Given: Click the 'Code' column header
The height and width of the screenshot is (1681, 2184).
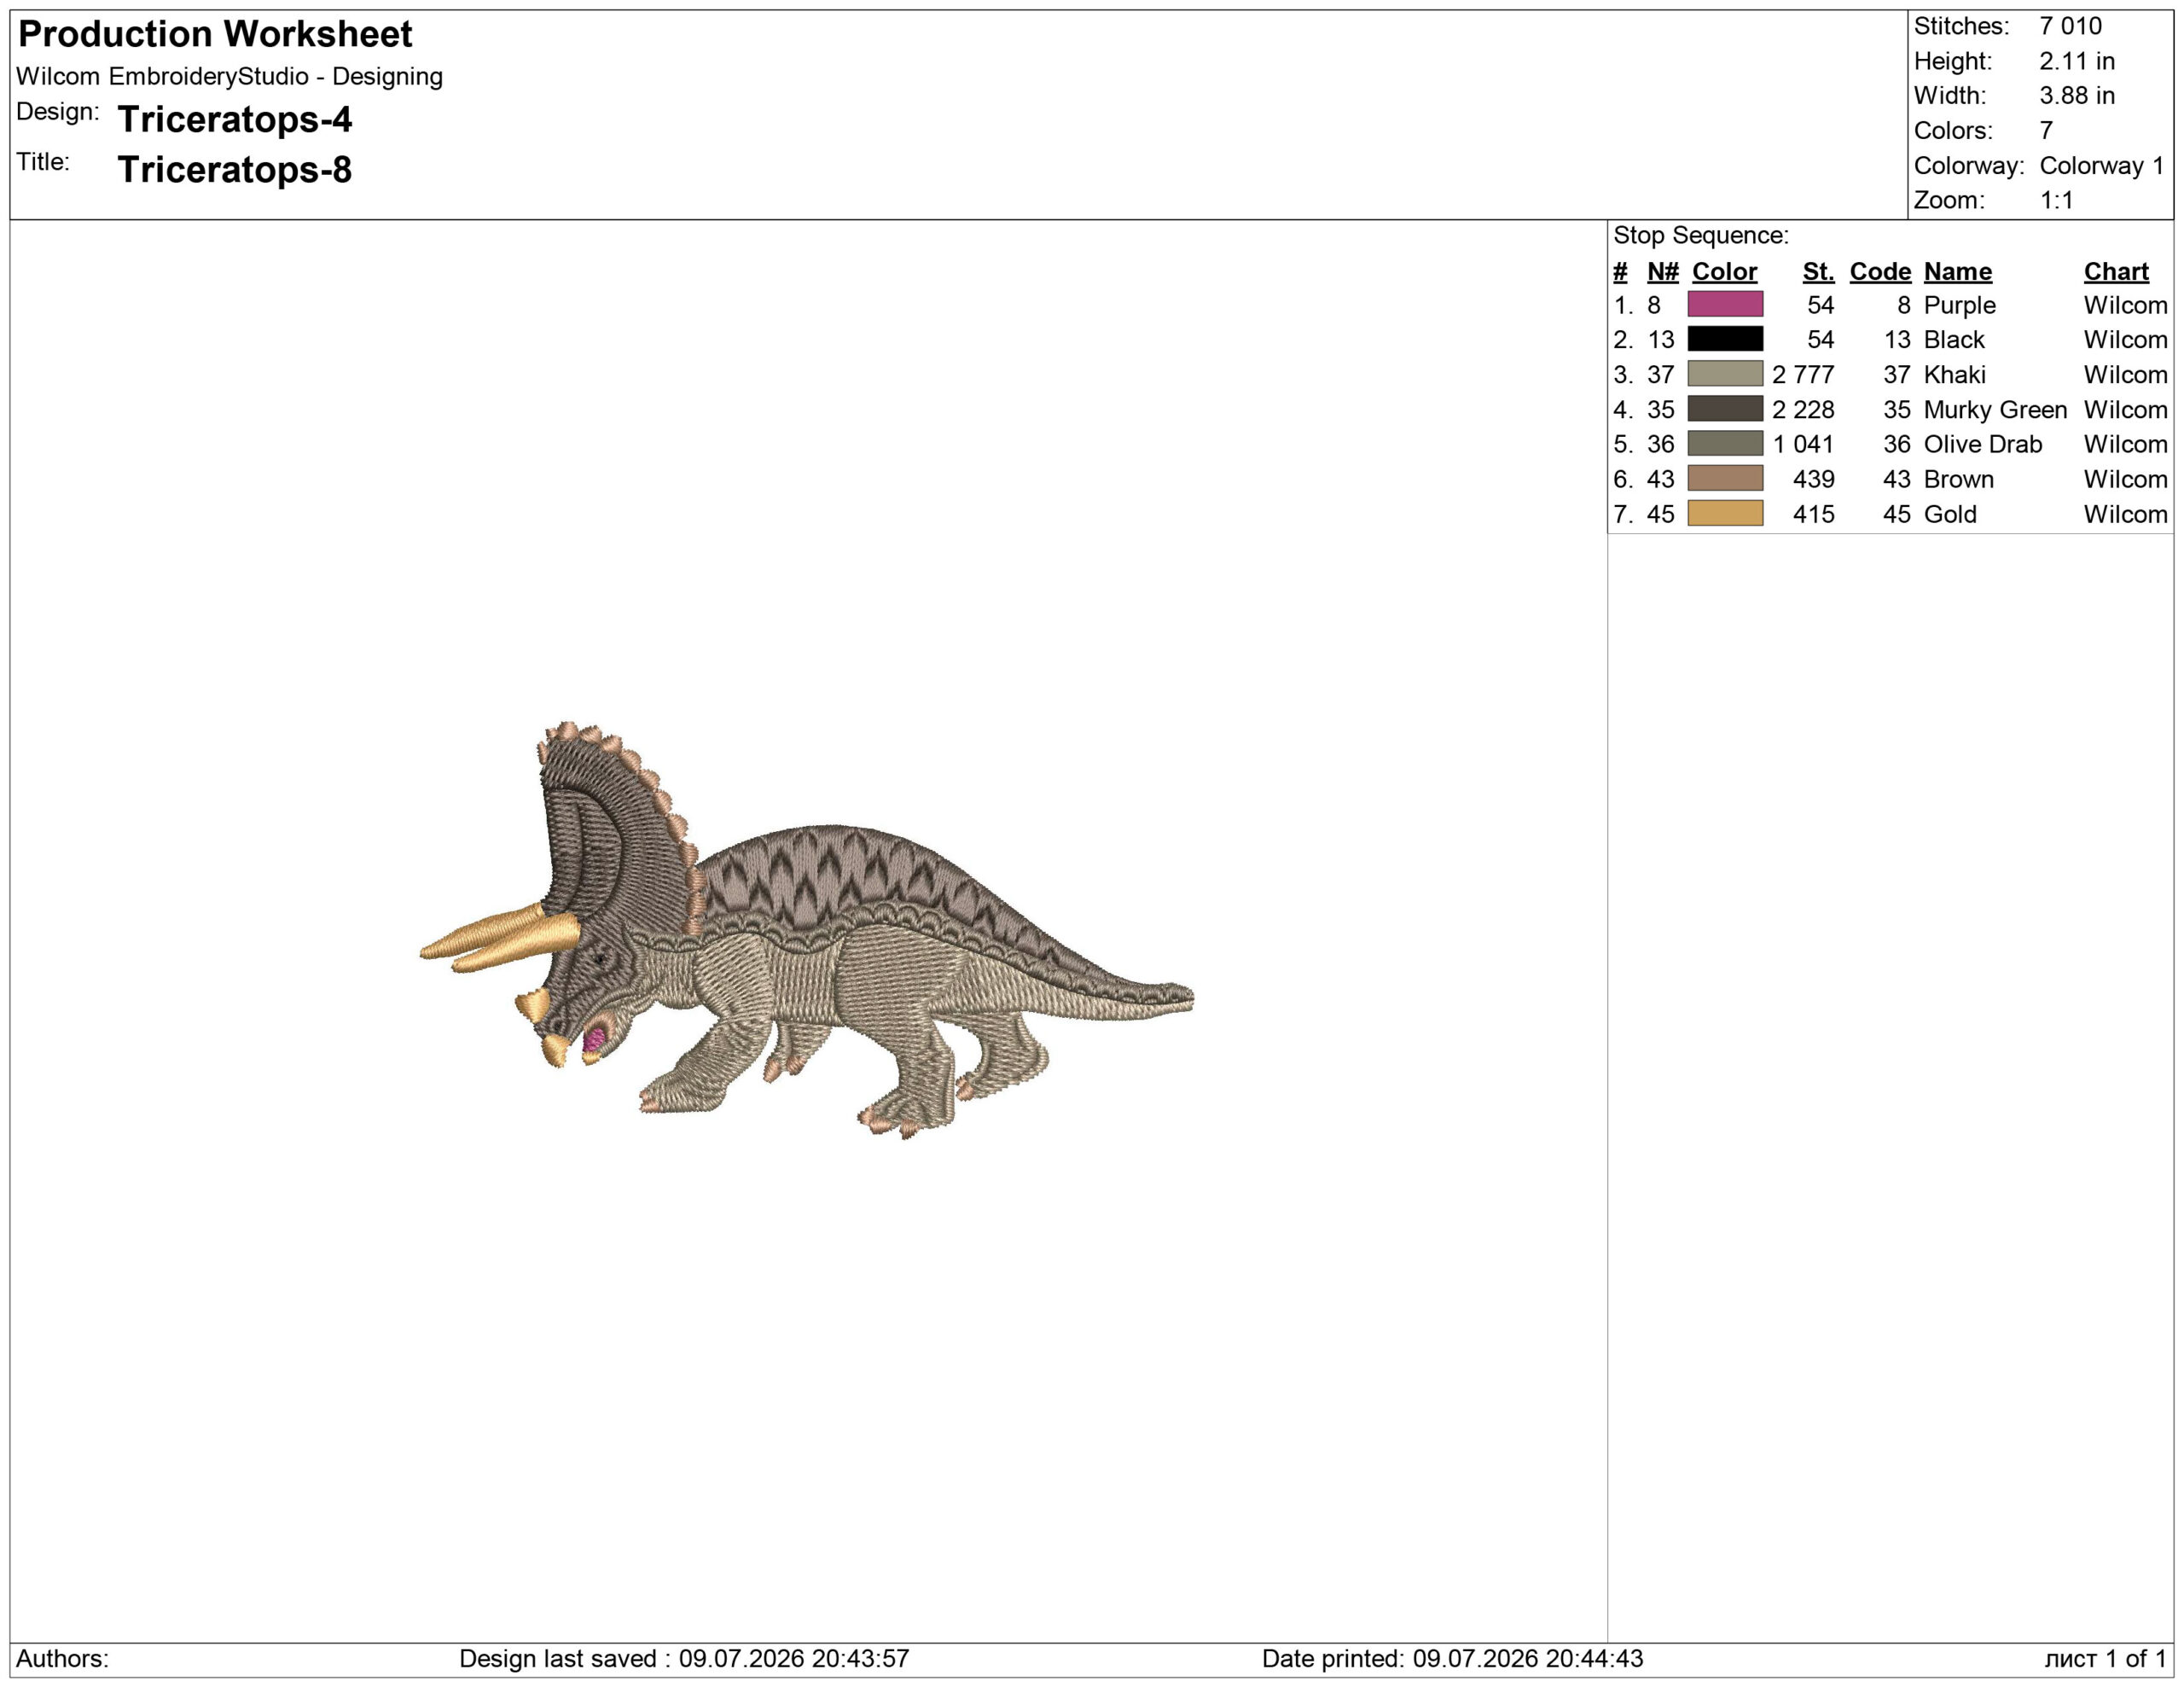Looking at the screenshot, I should (1880, 271).
